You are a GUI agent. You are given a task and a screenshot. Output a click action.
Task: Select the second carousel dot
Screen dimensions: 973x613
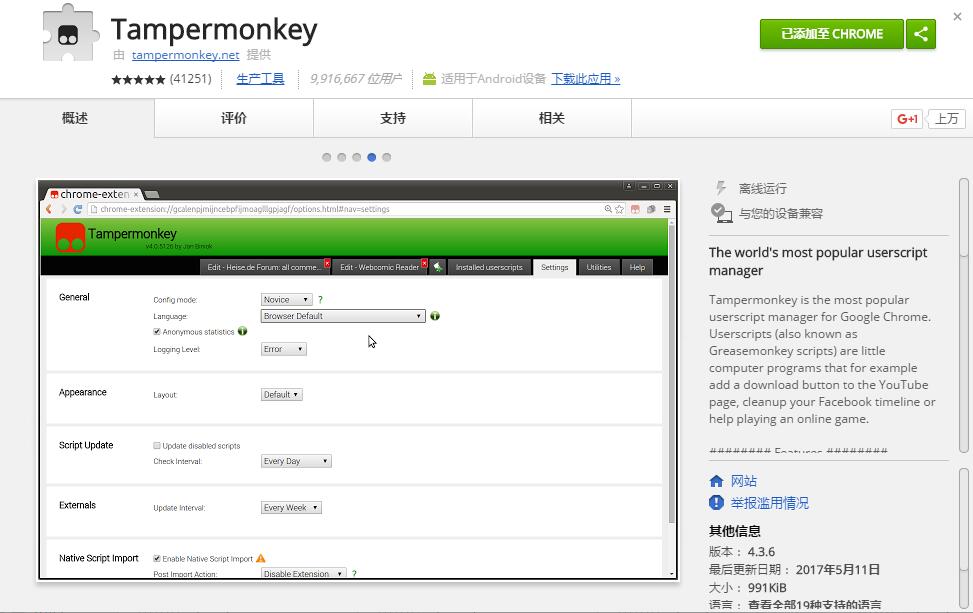pyautogui.click(x=341, y=157)
